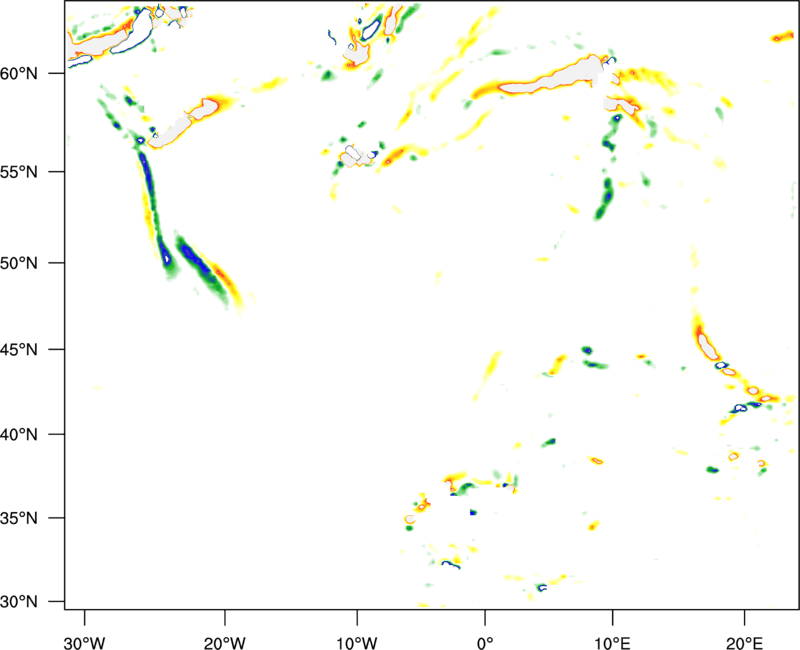The height and width of the screenshot is (650, 800).
Task: Click the 20°E longitude label
Action: pos(743,643)
